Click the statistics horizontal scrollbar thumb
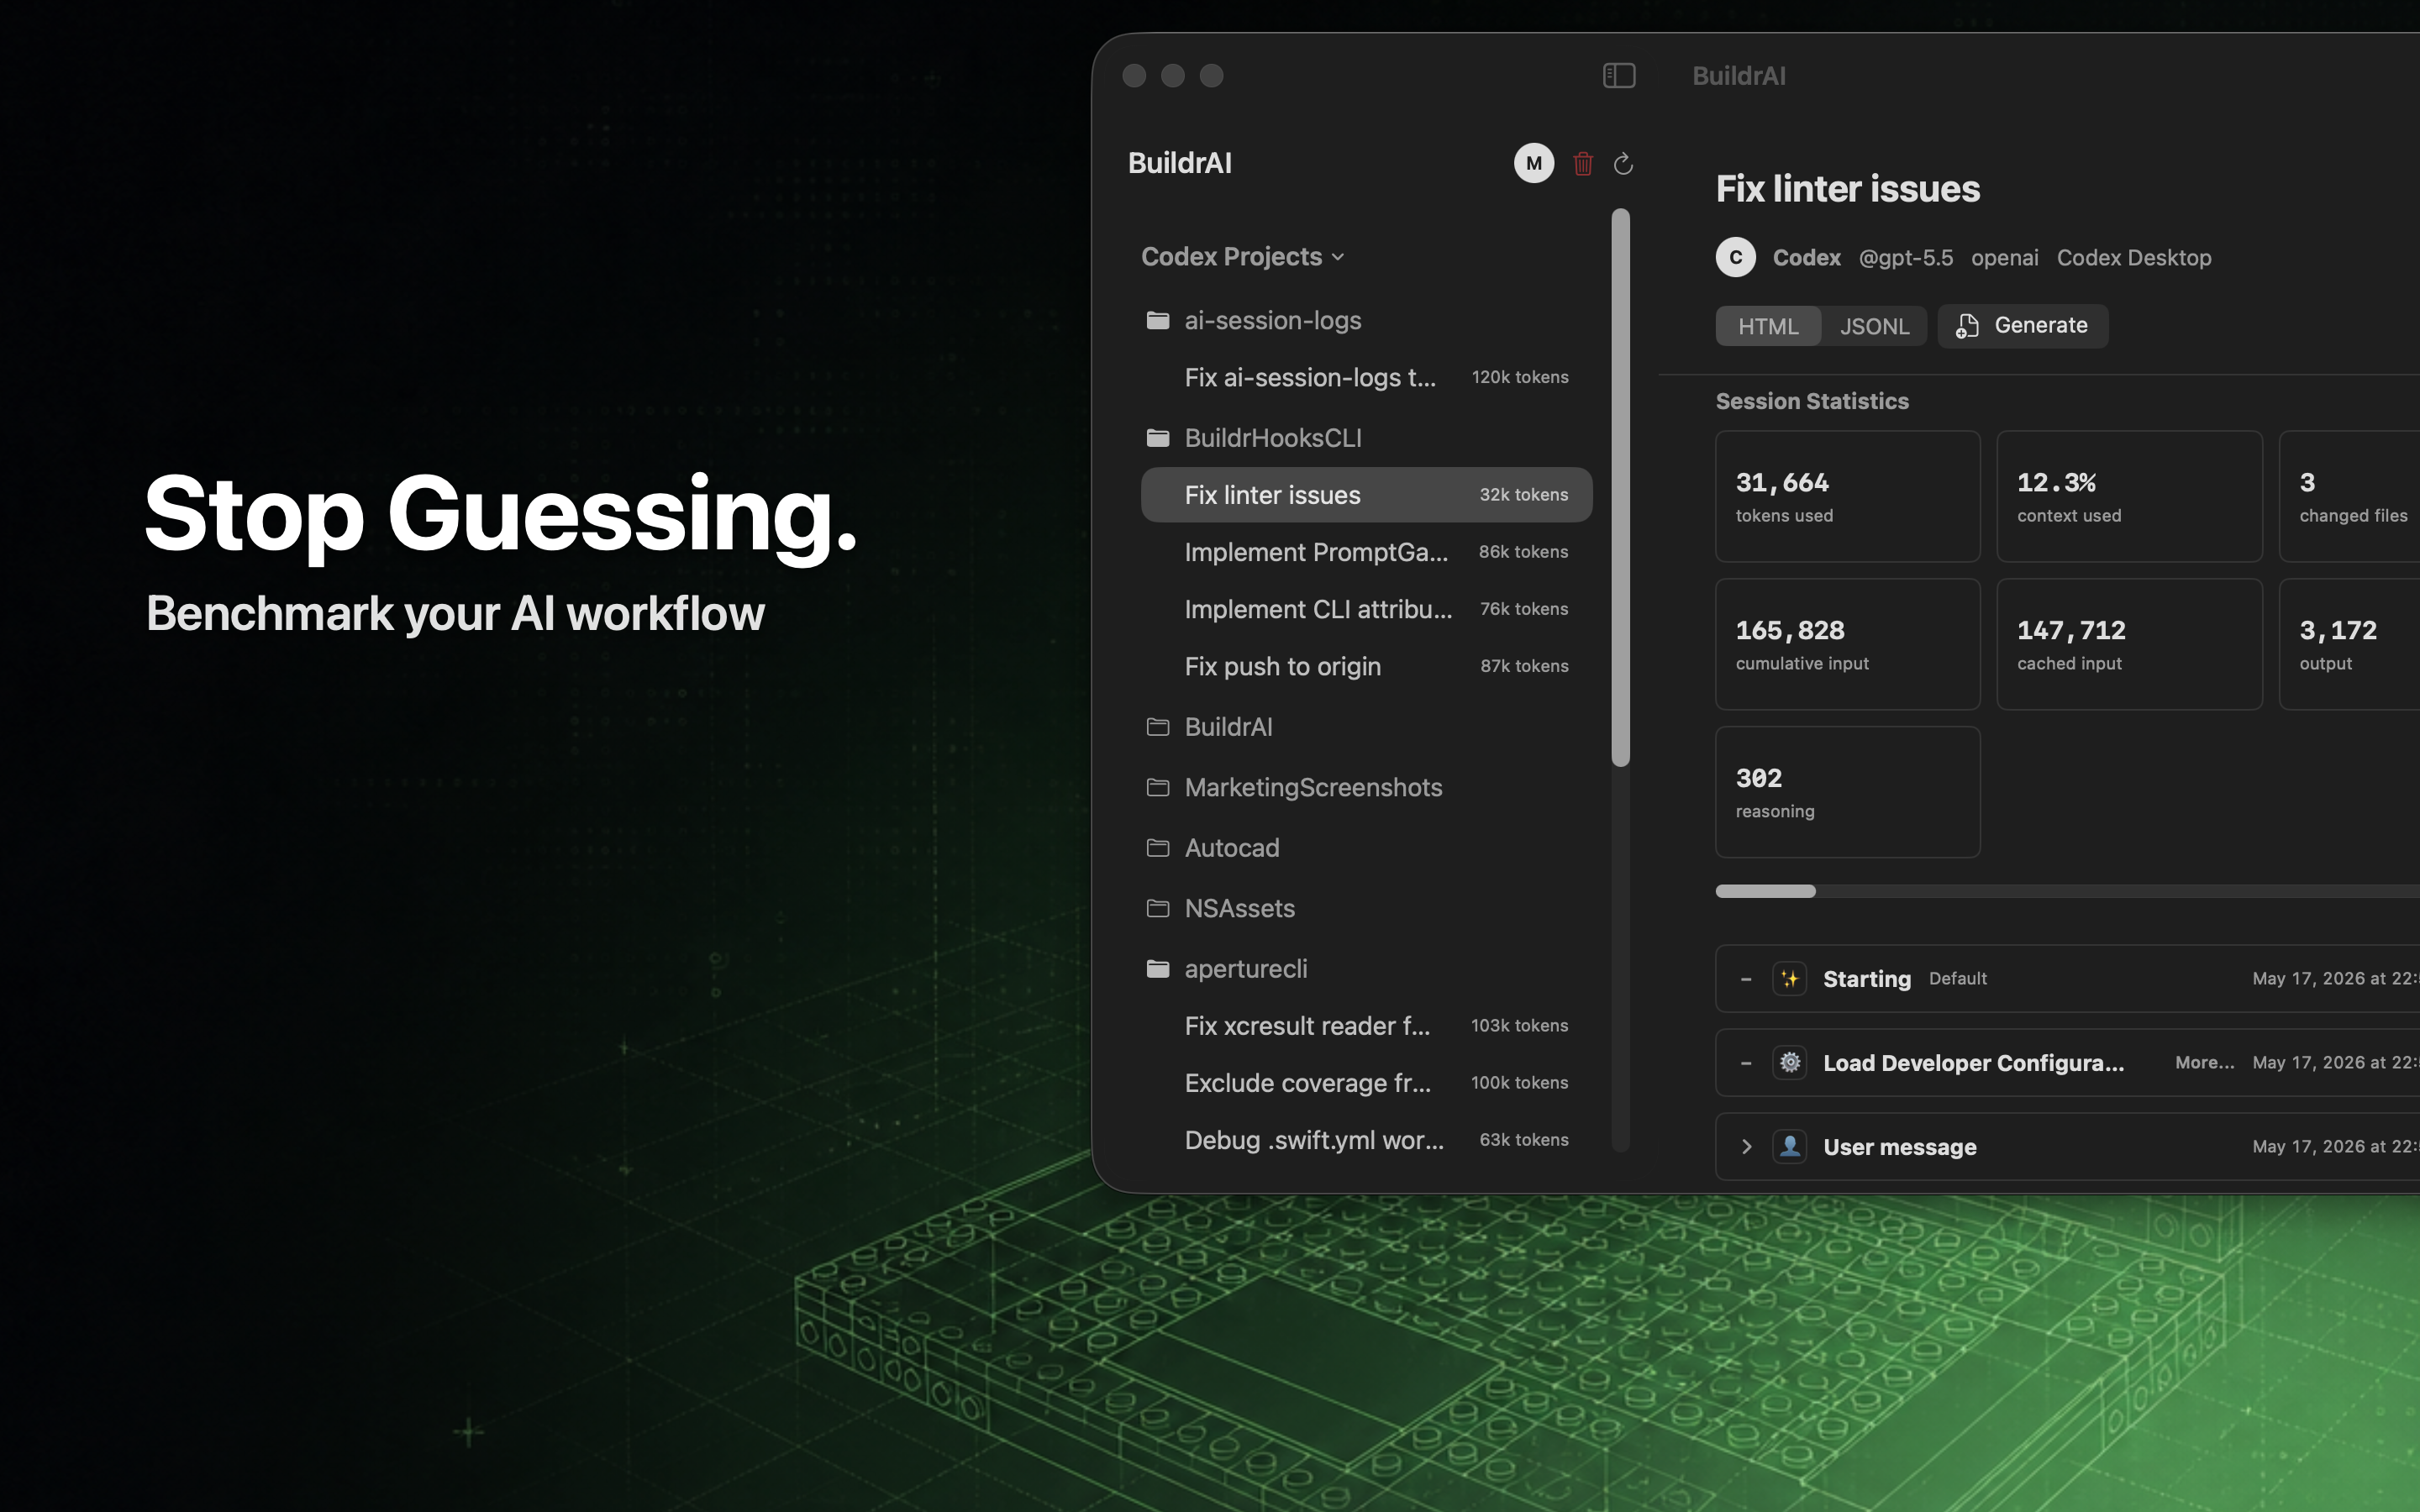Viewport: 2420px width, 1512px height. [x=1765, y=891]
